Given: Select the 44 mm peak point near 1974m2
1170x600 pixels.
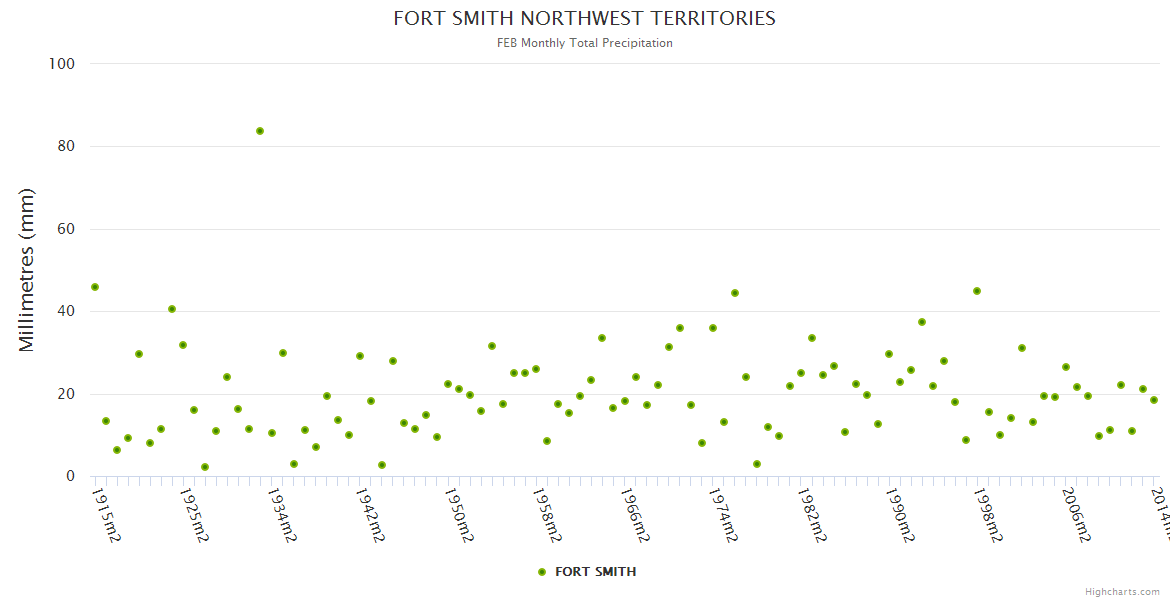Looking at the screenshot, I should (735, 293).
